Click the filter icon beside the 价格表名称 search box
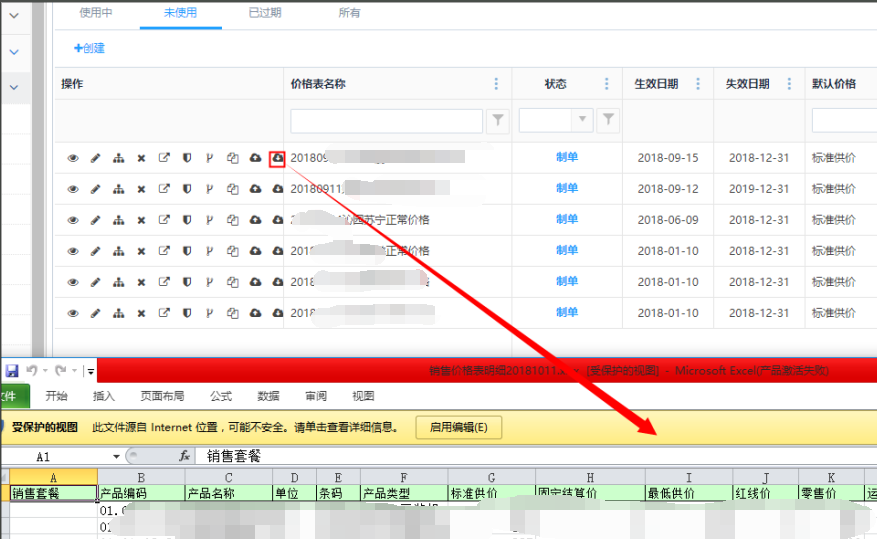 pos(497,121)
